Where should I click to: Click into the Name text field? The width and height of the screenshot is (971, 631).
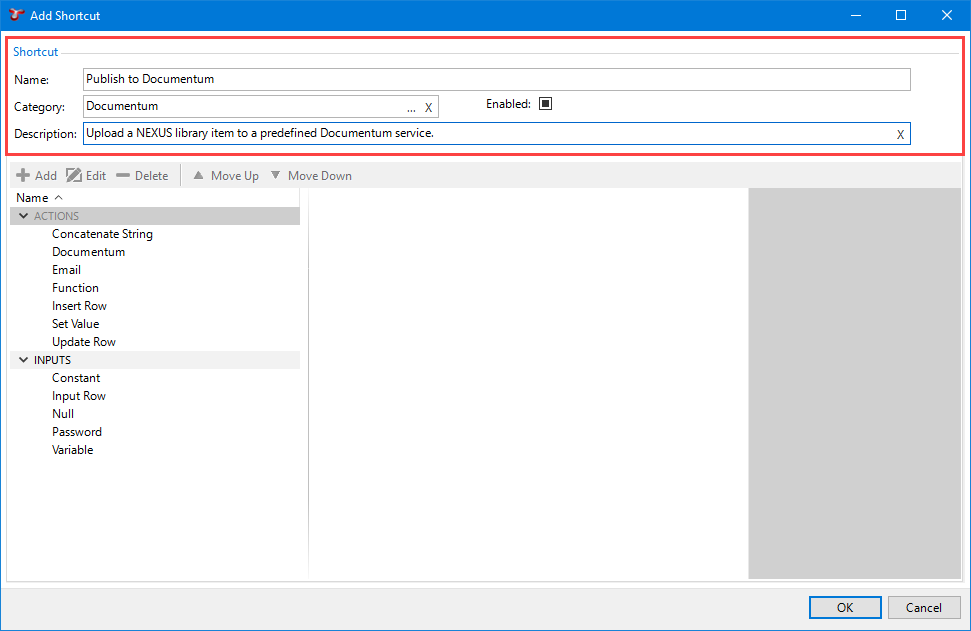pyautogui.click(x=496, y=79)
